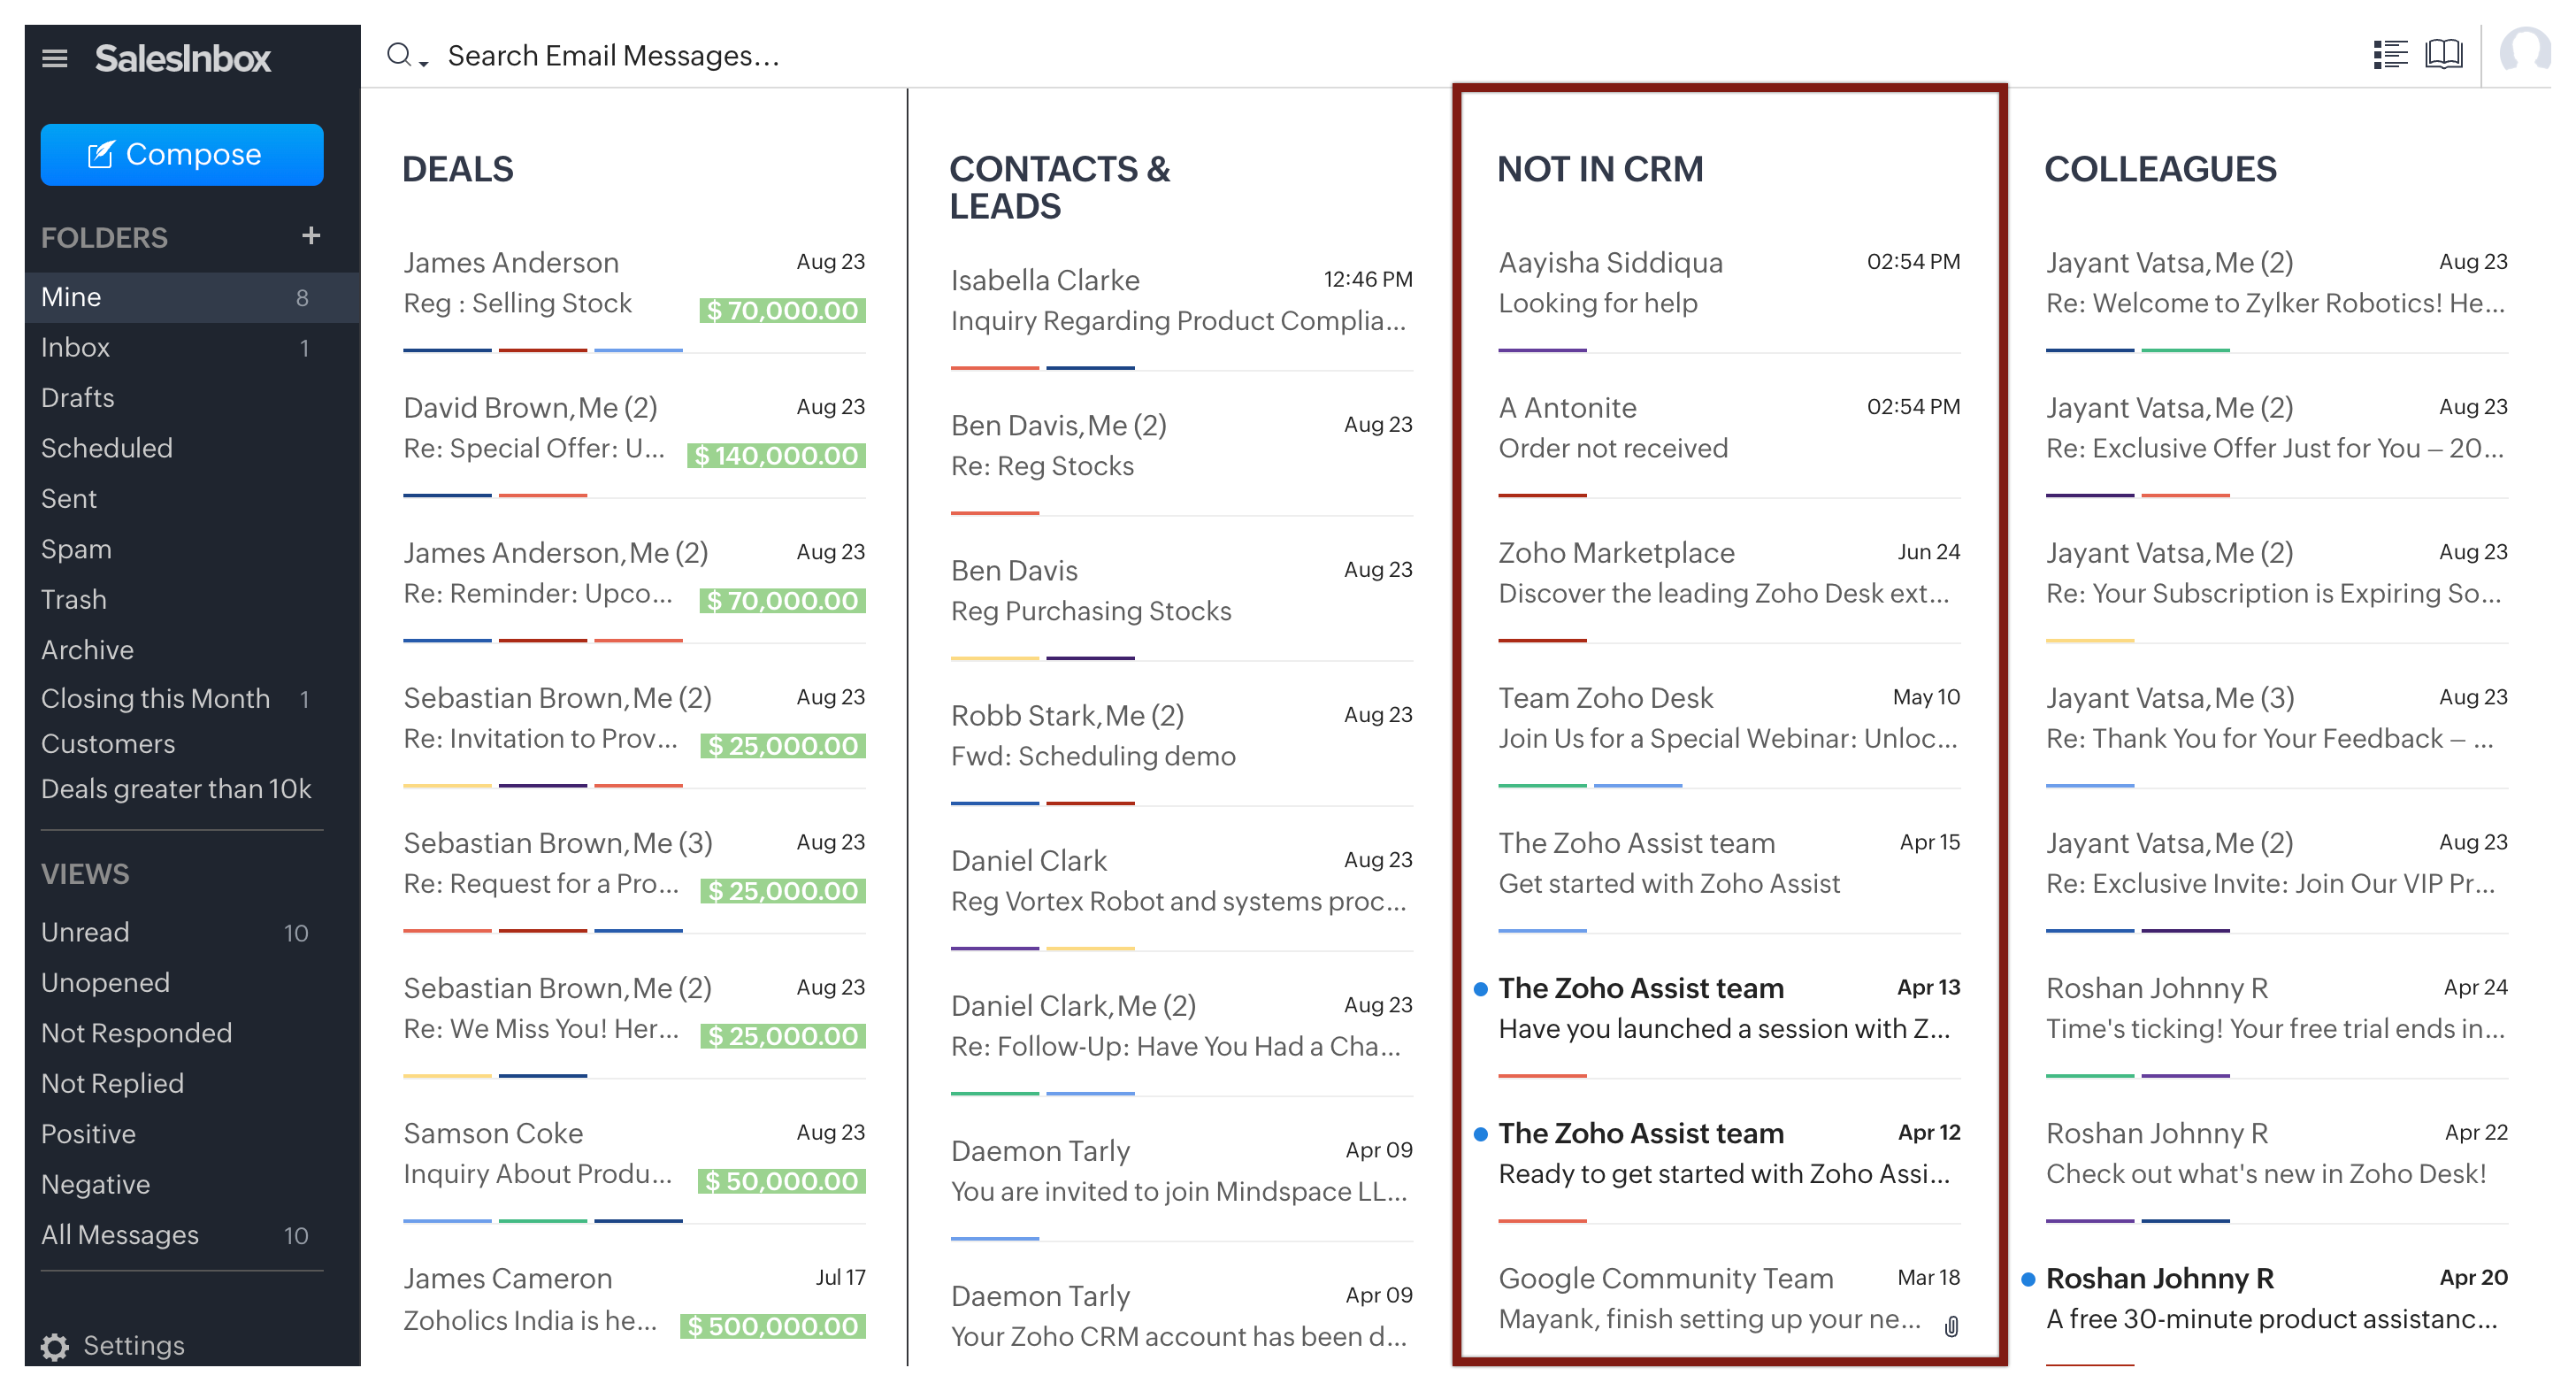The width and height of the screenshot is (2576, 1391).
Task: Expand the search options dropdown arrow
Action: [424, 64]
